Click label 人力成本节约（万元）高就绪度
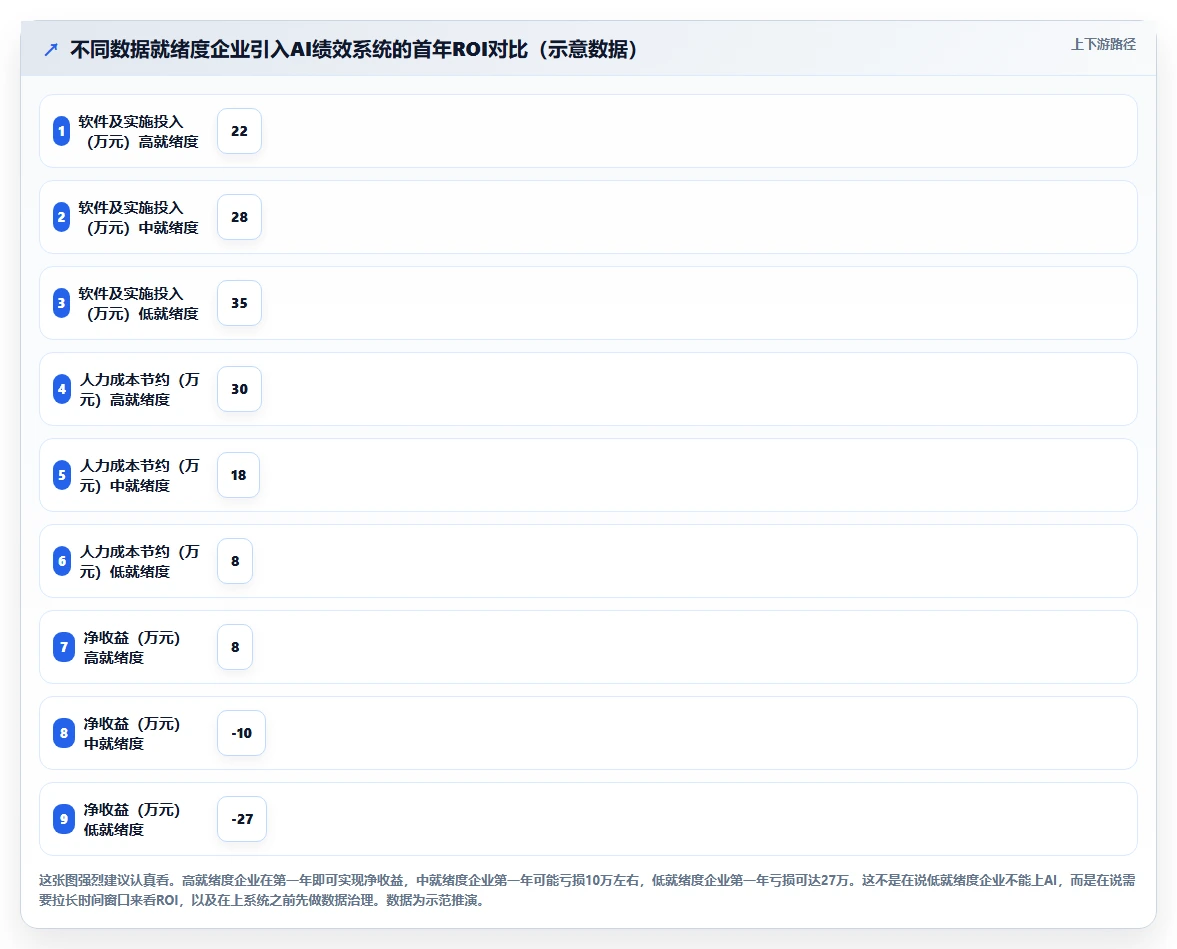 click(x=140, y=390)
